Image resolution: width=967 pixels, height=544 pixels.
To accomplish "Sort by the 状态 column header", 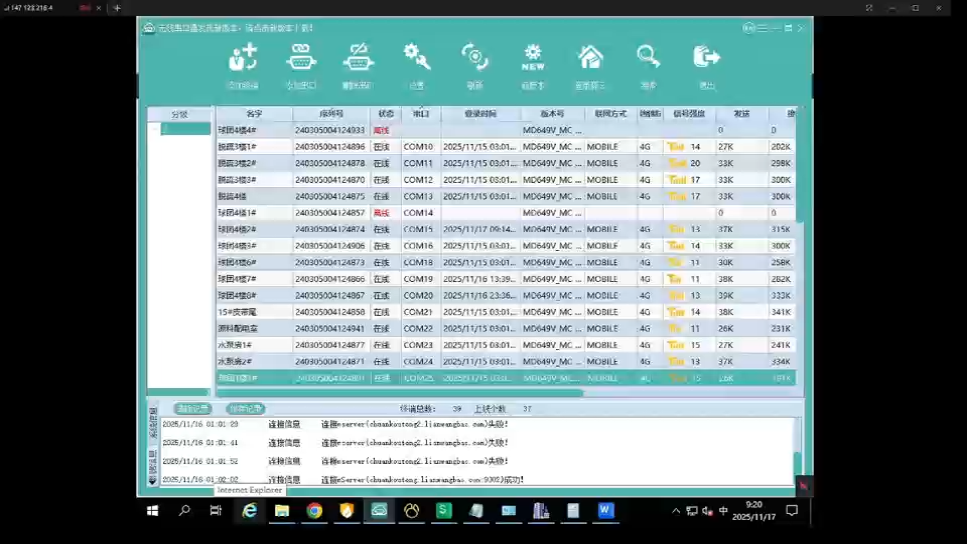I will pyautogui.click(x=386, y=113).
